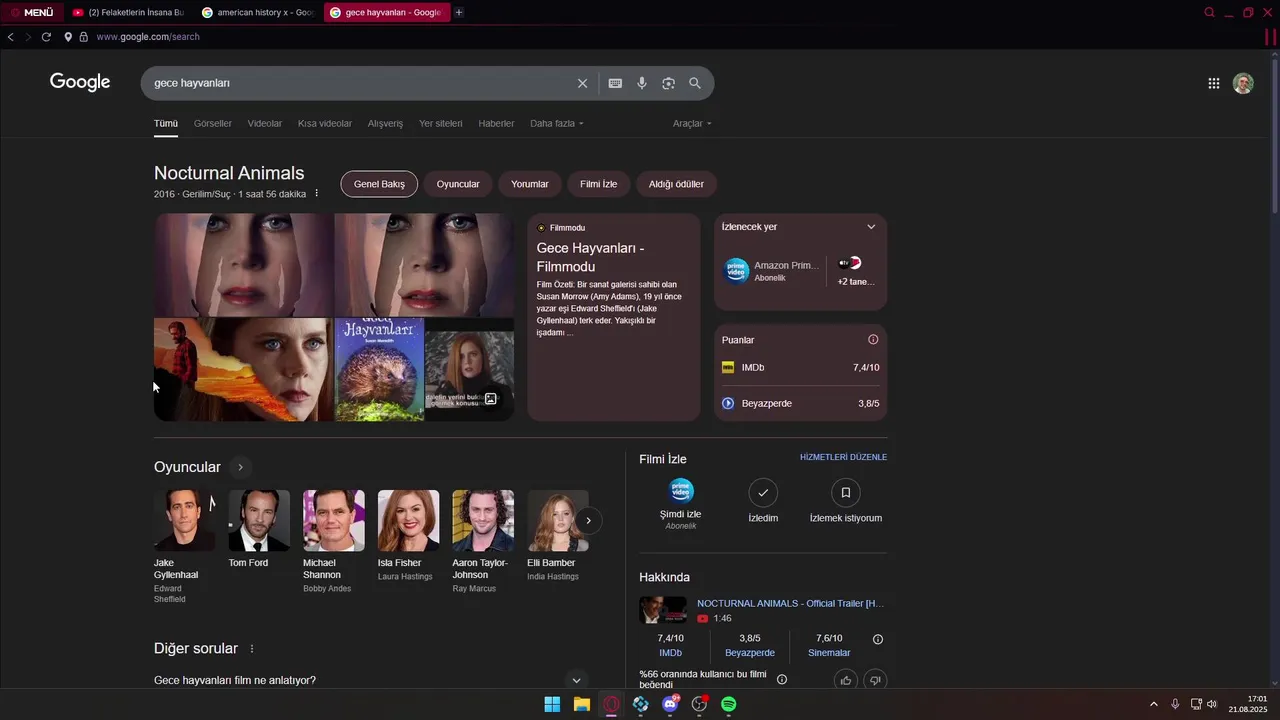Open IMDb rating row in Puanlar
Viewport: 1280px width, 720px height.
pyautogui.click(x=800, y=367)
